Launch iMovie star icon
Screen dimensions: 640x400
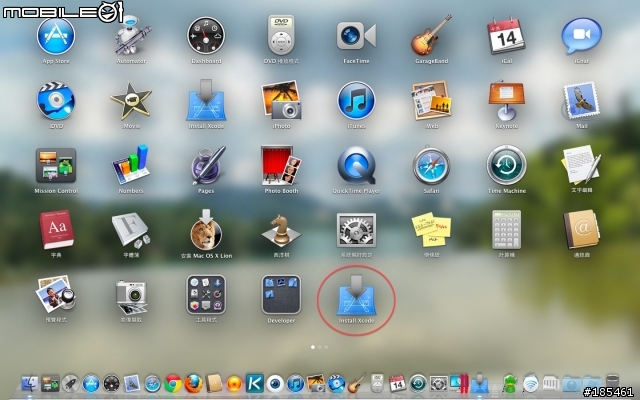pyautogui.click(x=131, y=101)
